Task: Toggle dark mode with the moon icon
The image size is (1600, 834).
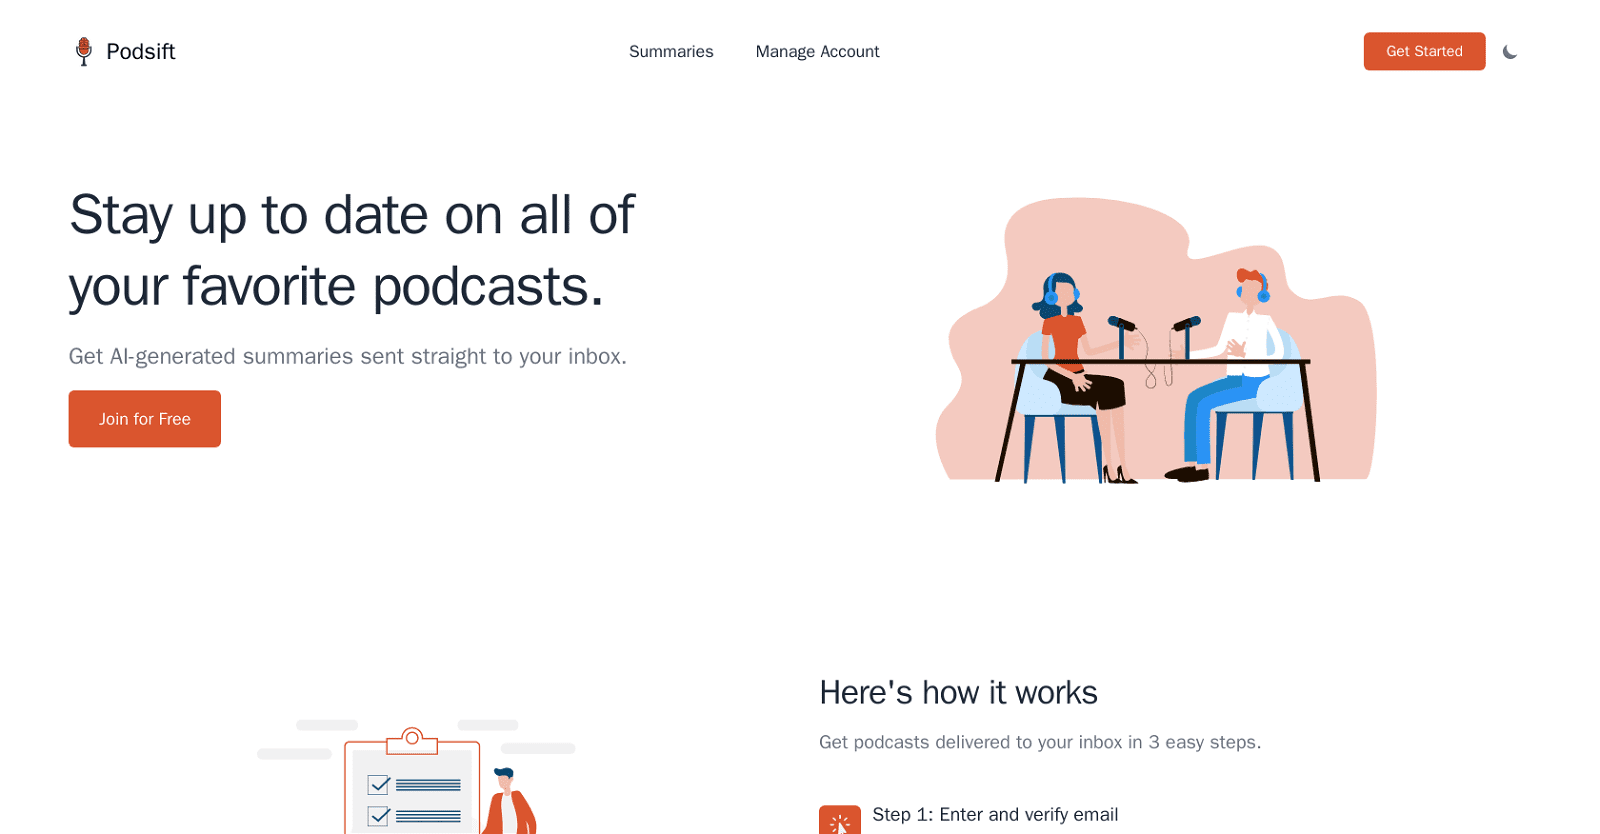Action: 1510,52
